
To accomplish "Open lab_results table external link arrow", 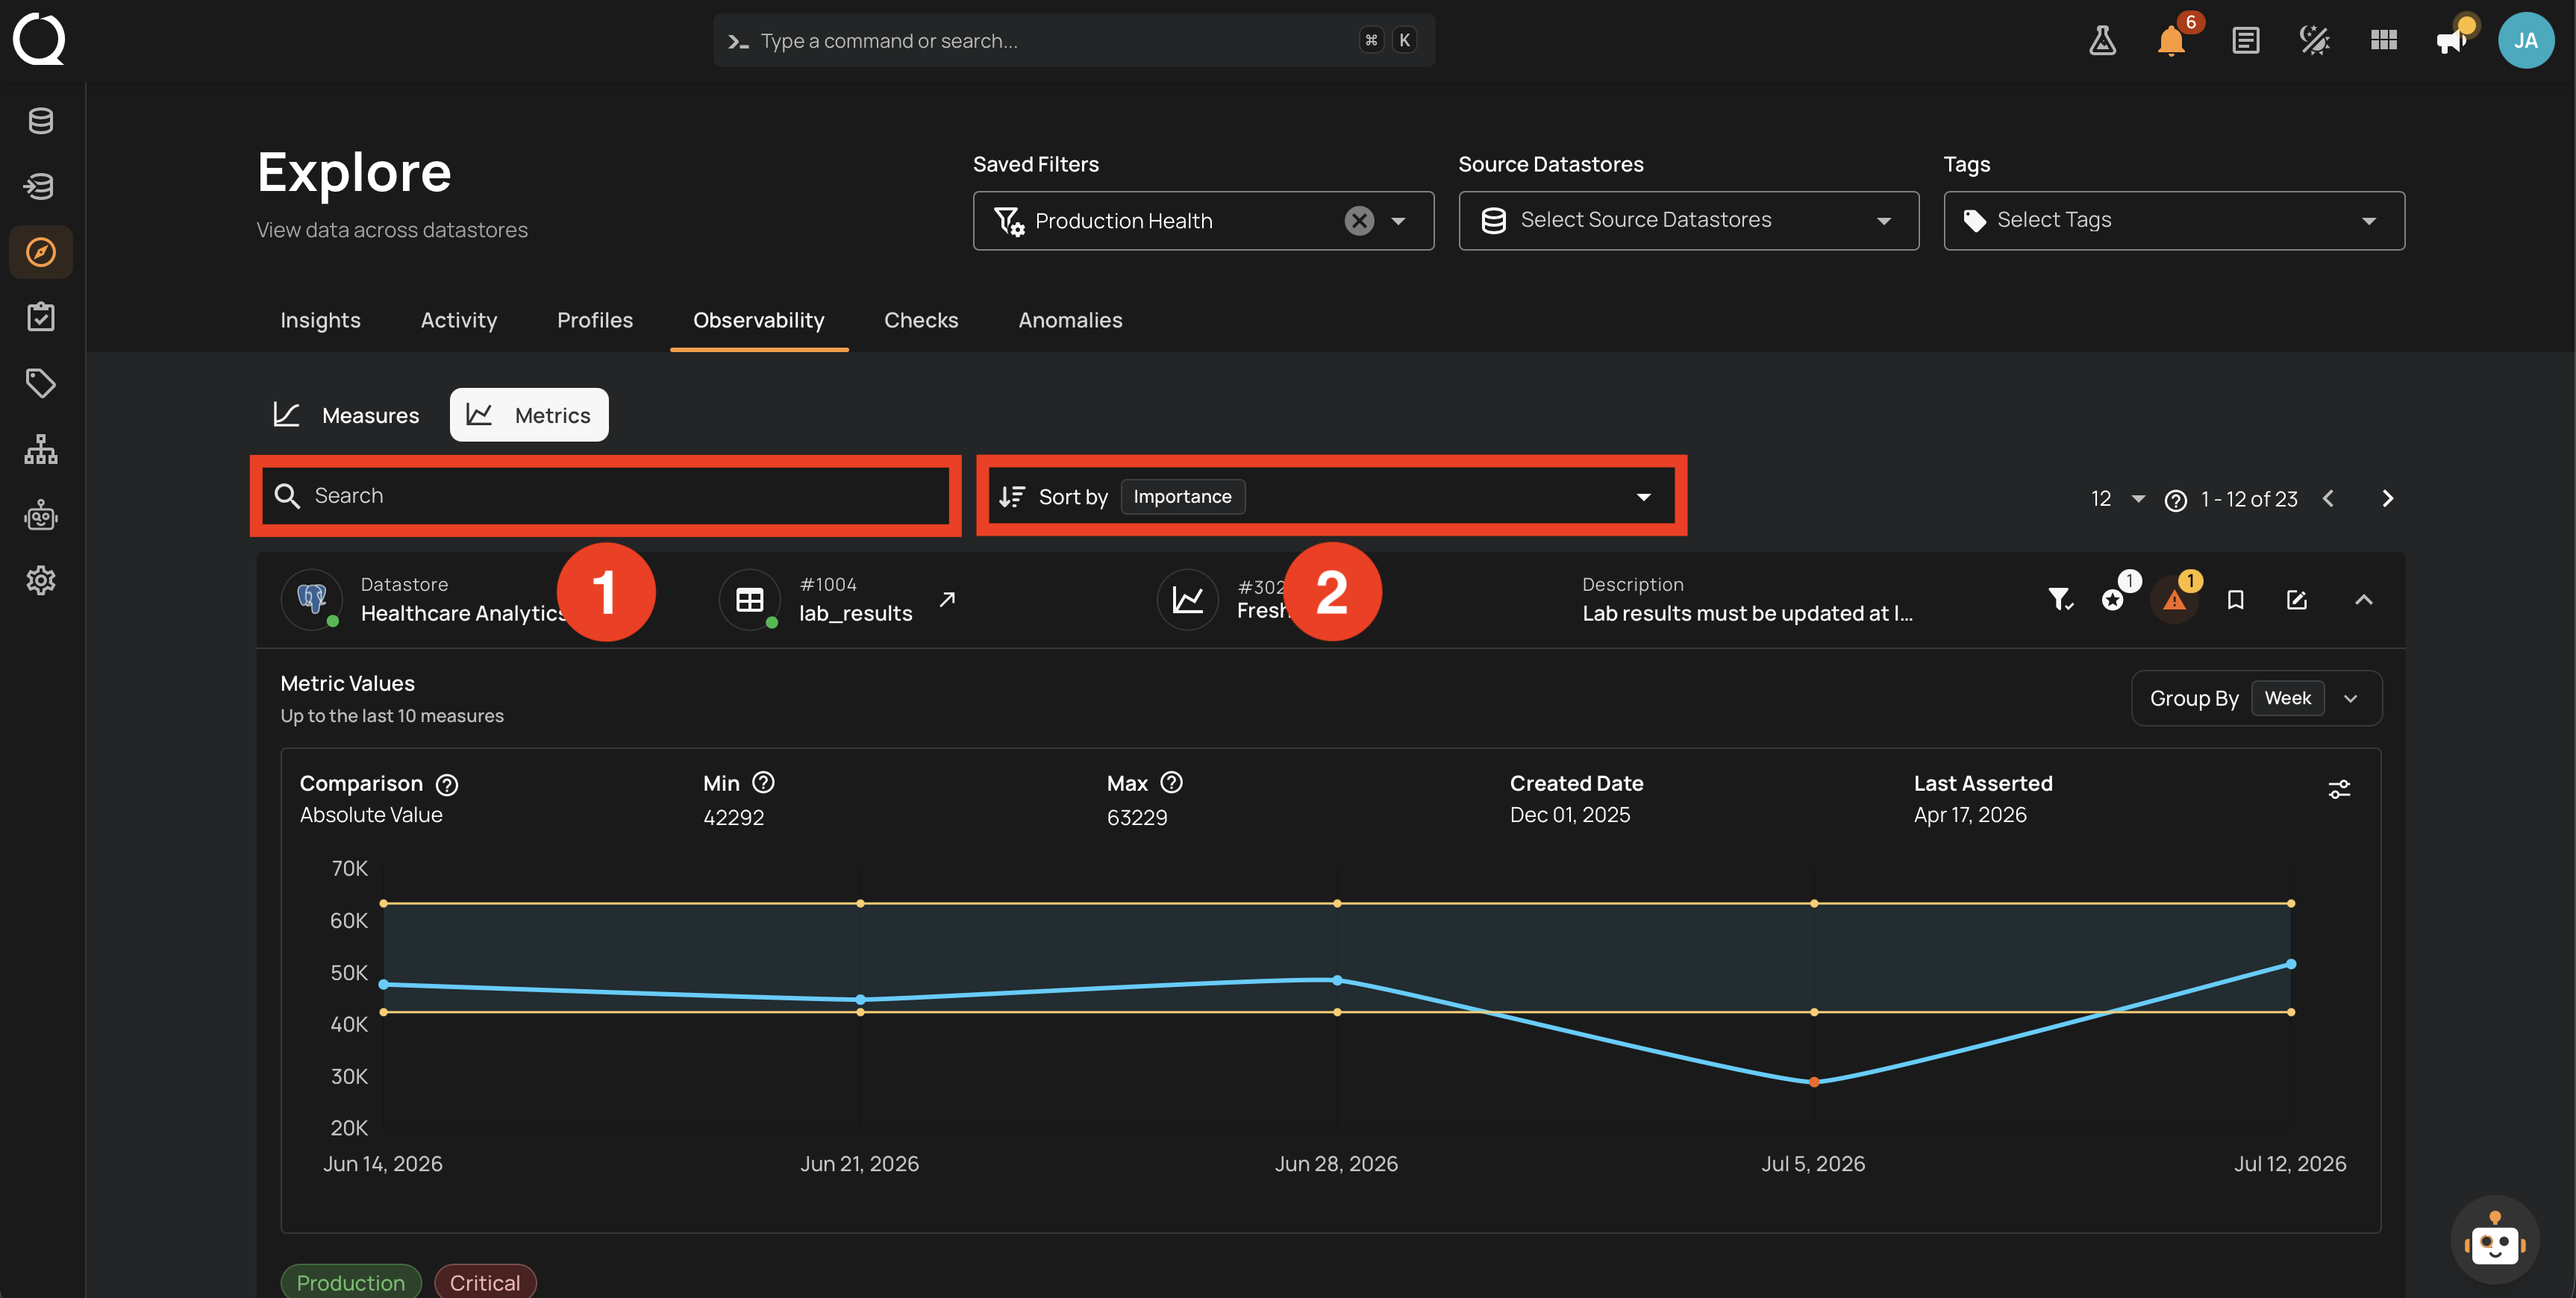I will click(947, 599).
